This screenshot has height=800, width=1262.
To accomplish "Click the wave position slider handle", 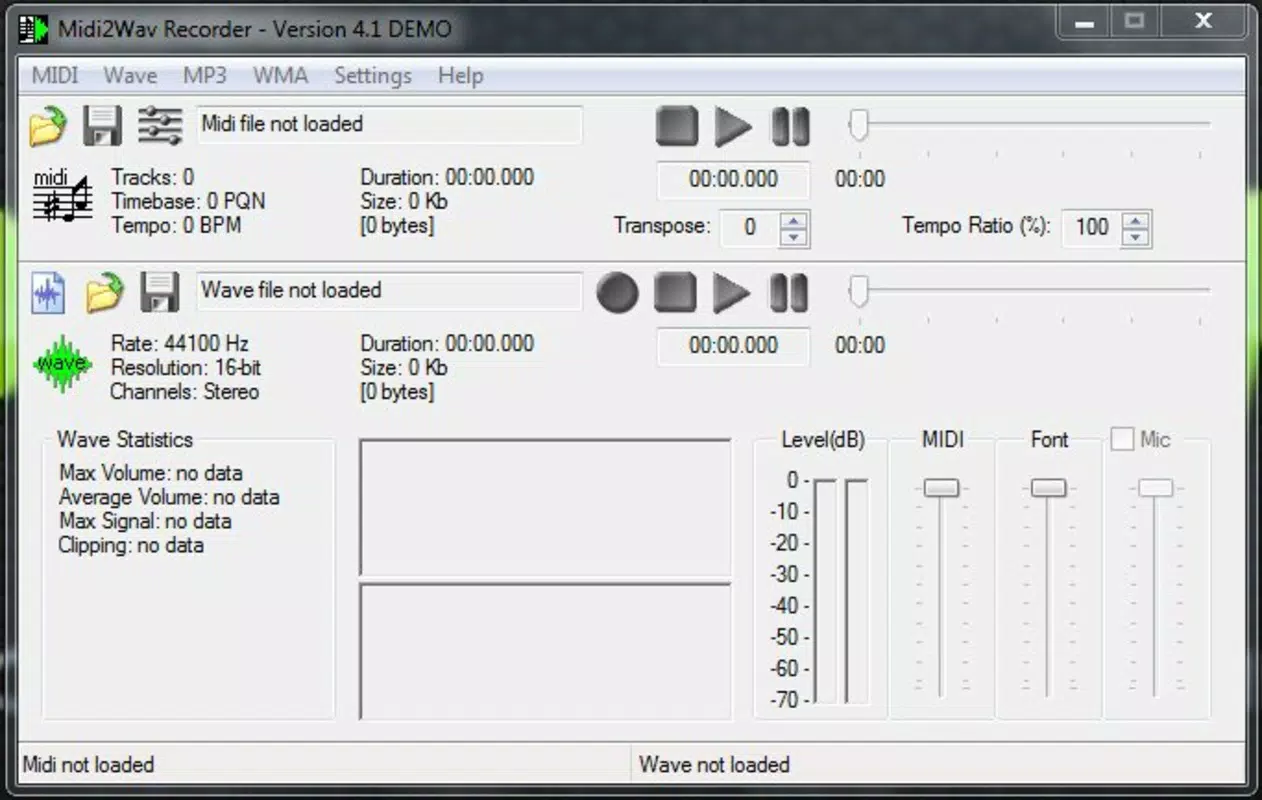I will [x=858, y=291].
